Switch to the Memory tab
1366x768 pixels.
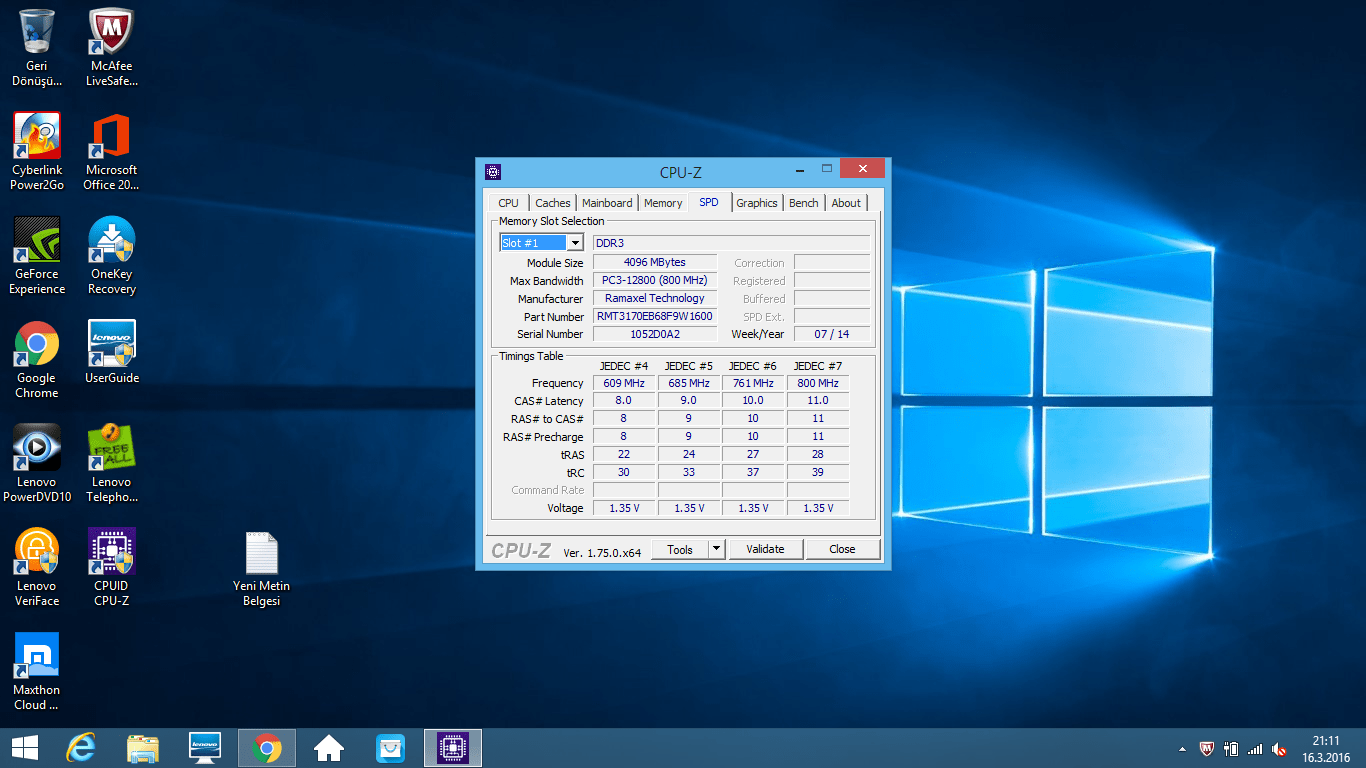coord(663,203)
